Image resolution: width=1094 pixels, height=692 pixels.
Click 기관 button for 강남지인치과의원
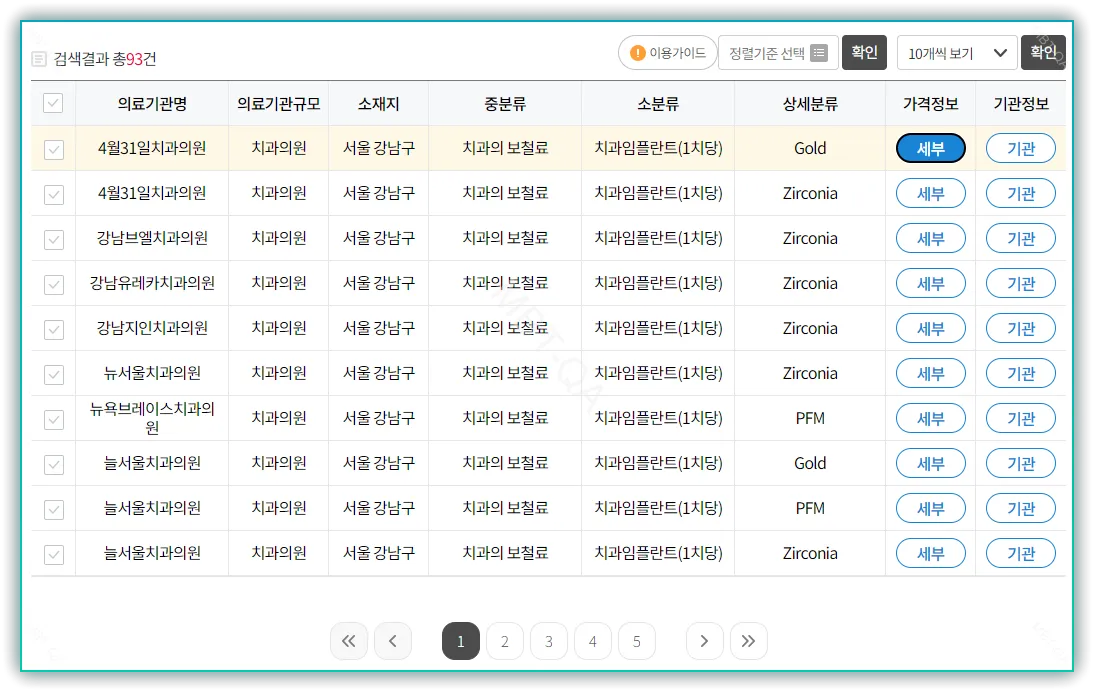pos(1020,328)
